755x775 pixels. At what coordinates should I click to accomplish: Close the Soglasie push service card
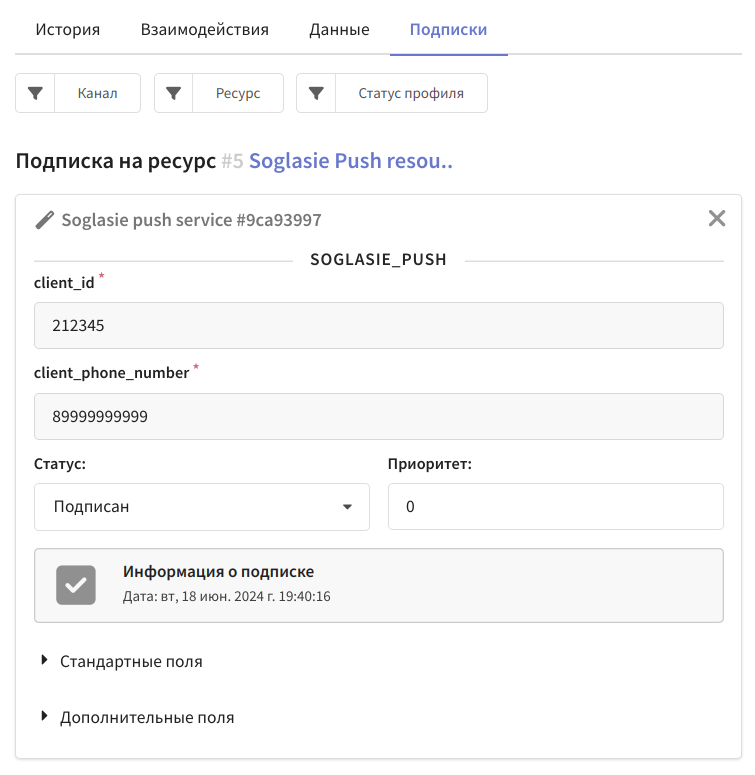pos(716,218)
